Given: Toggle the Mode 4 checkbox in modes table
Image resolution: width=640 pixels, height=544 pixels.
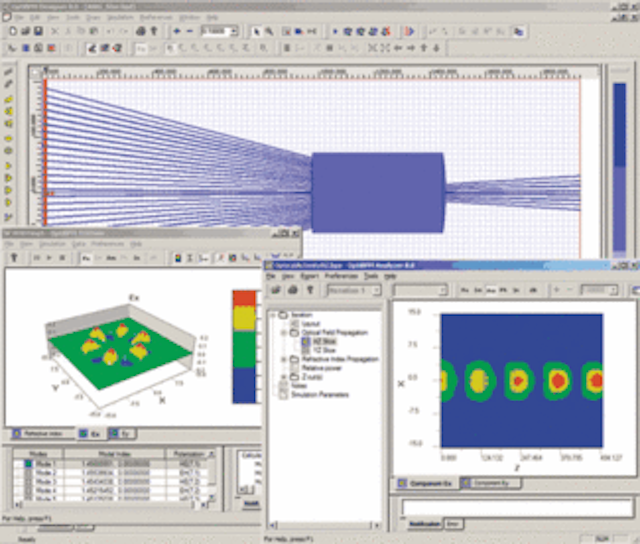Looking at the screenshot, I should (x=28, y=490).
